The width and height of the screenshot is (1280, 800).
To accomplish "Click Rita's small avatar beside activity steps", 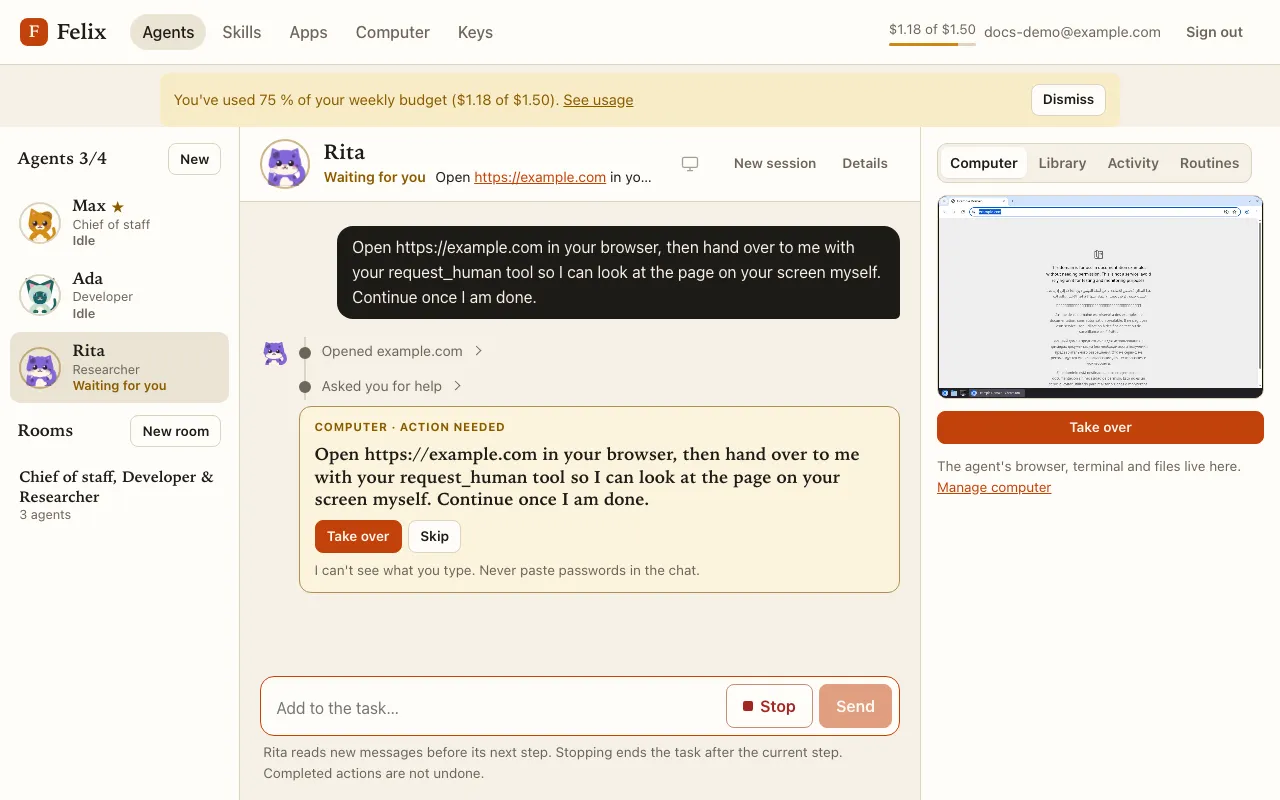I will pyautogui.click(x=275, y=352).
